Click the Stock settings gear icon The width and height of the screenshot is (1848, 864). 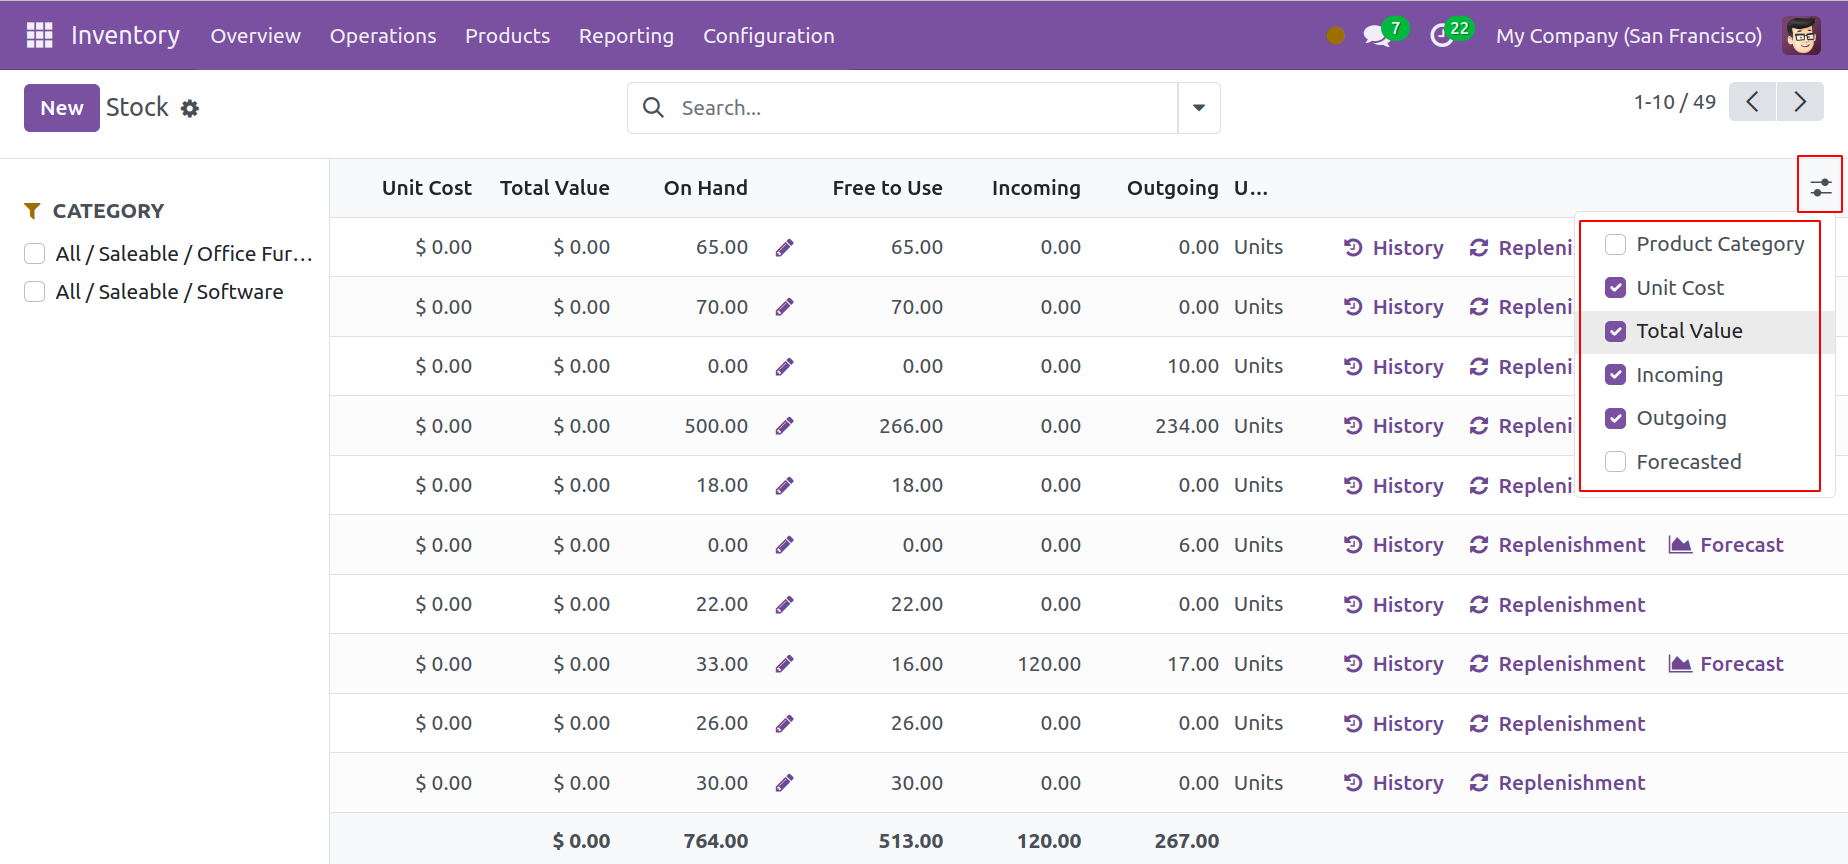pos(190,108)
